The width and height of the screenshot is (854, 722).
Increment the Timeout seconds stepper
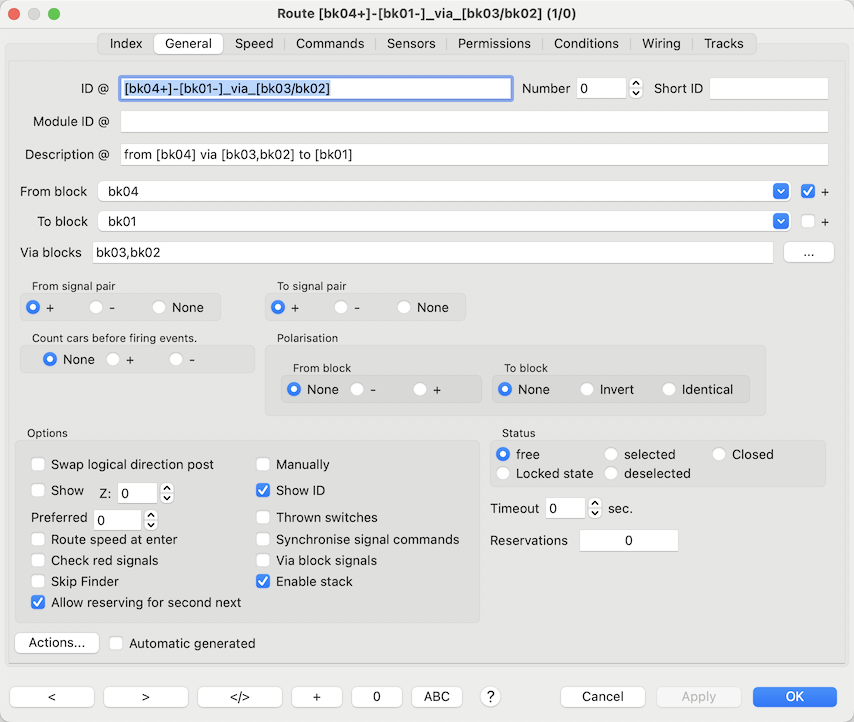(x=595, y=504)
